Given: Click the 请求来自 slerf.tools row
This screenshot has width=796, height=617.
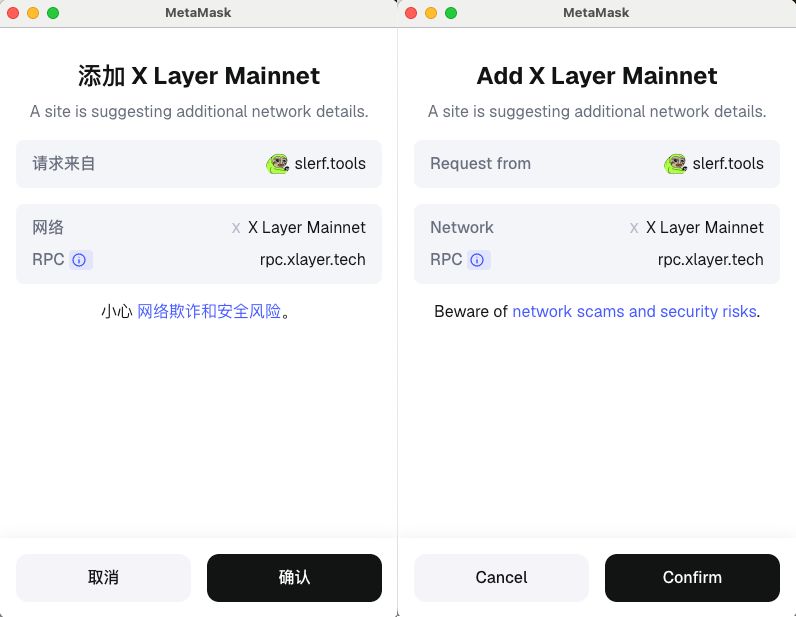Looking at the screenshot, I should click(199, 164).
